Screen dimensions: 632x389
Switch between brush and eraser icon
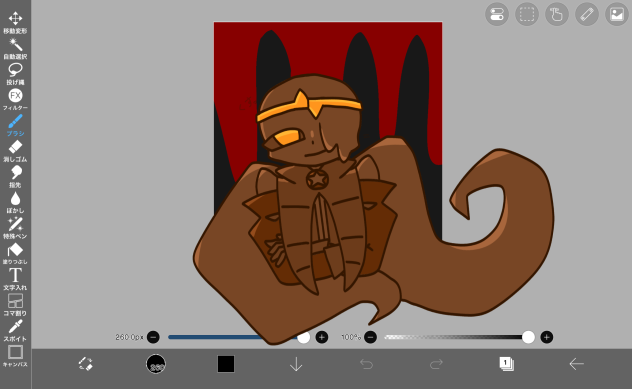point(85,364)
